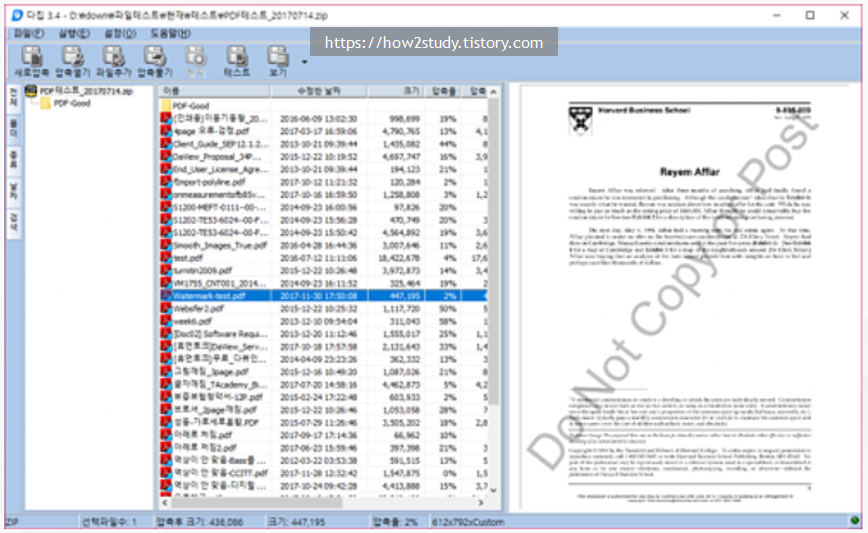
Task: Select the 전체 vertical side tab
Action: (14, 98)
